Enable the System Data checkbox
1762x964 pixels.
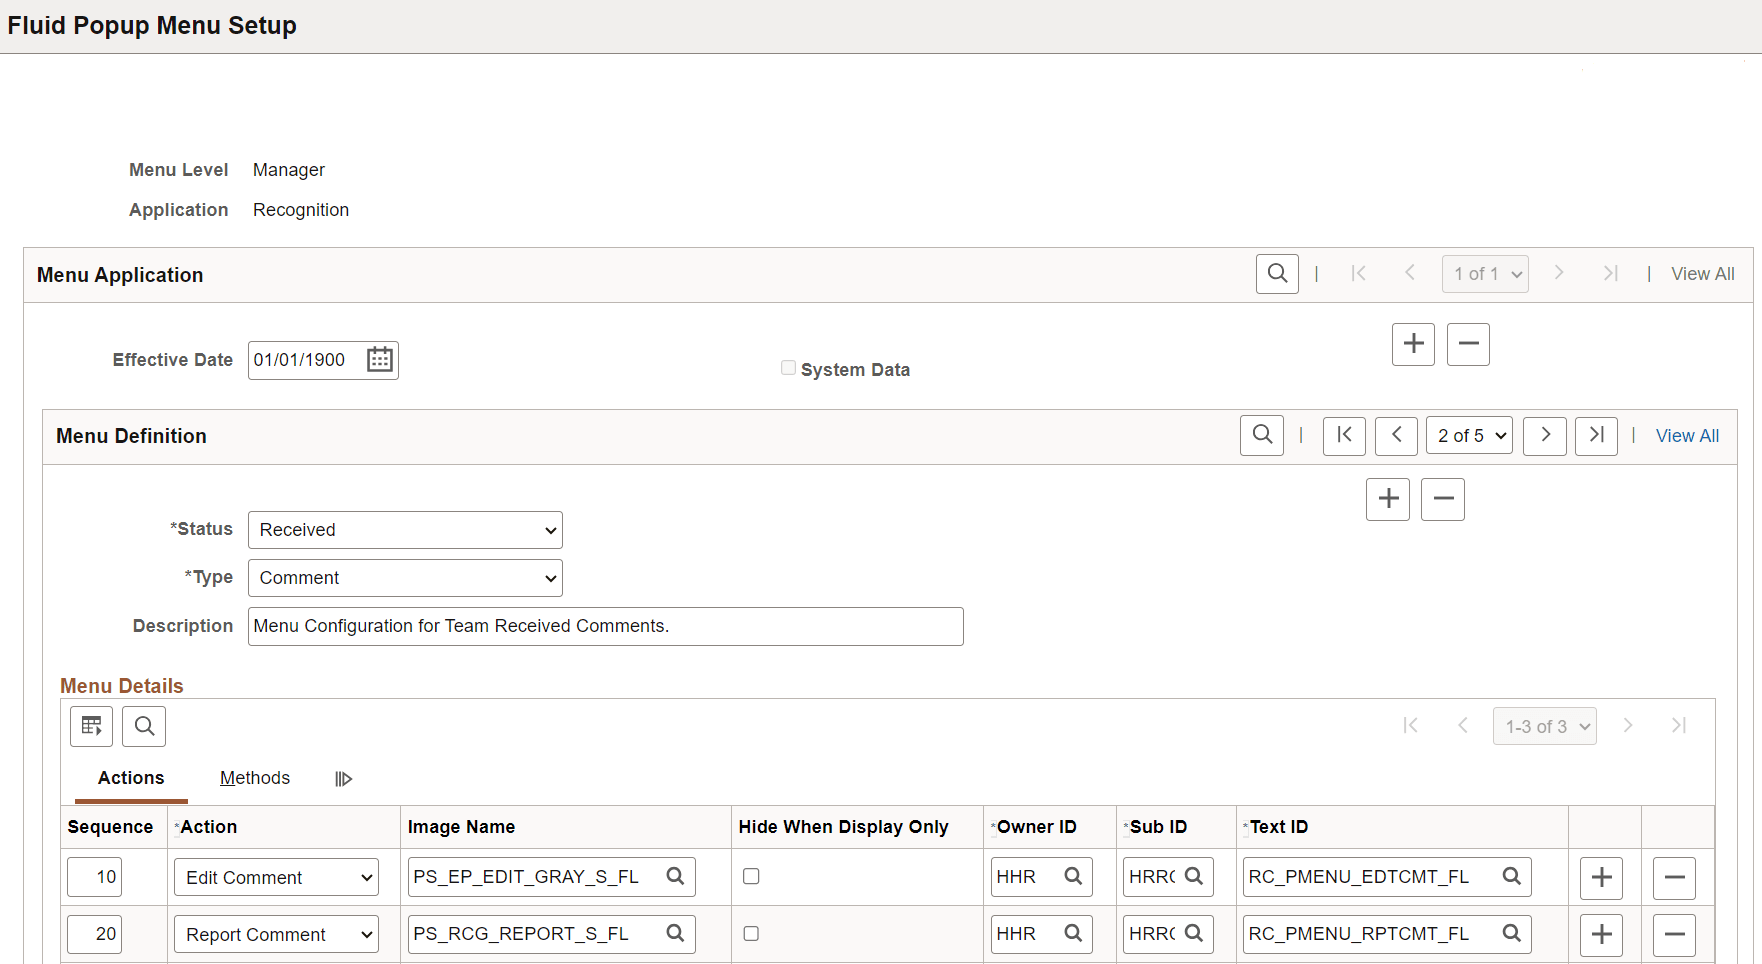tap(788, 367)
